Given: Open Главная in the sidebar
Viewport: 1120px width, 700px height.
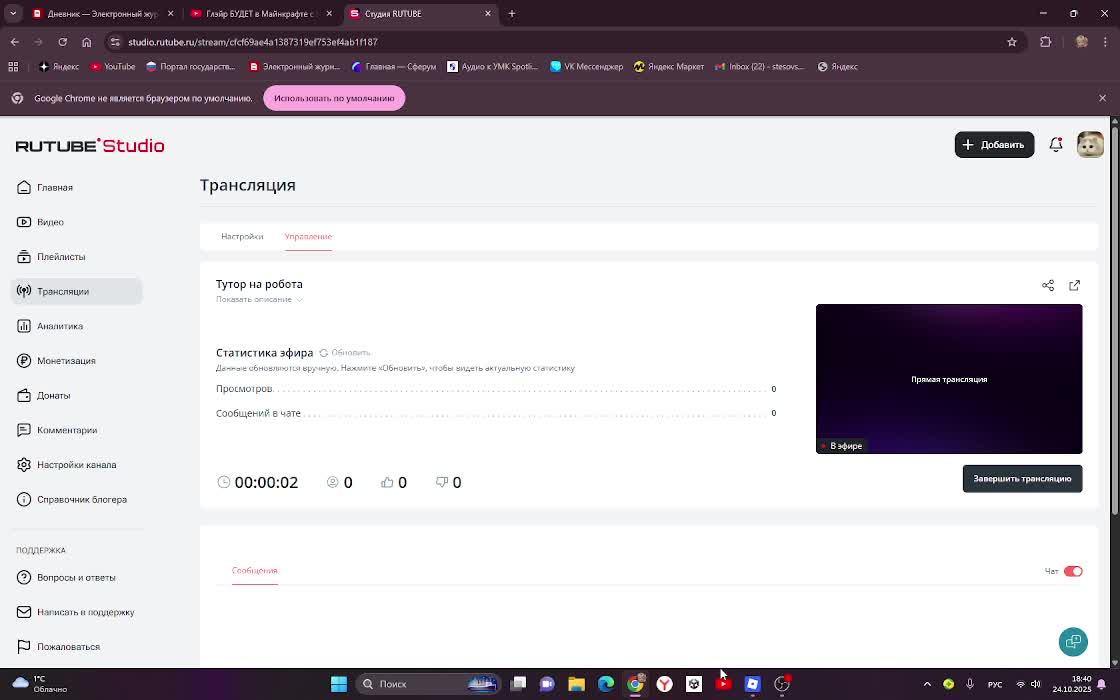Looking at the screenshot, I should pos(45,187).
